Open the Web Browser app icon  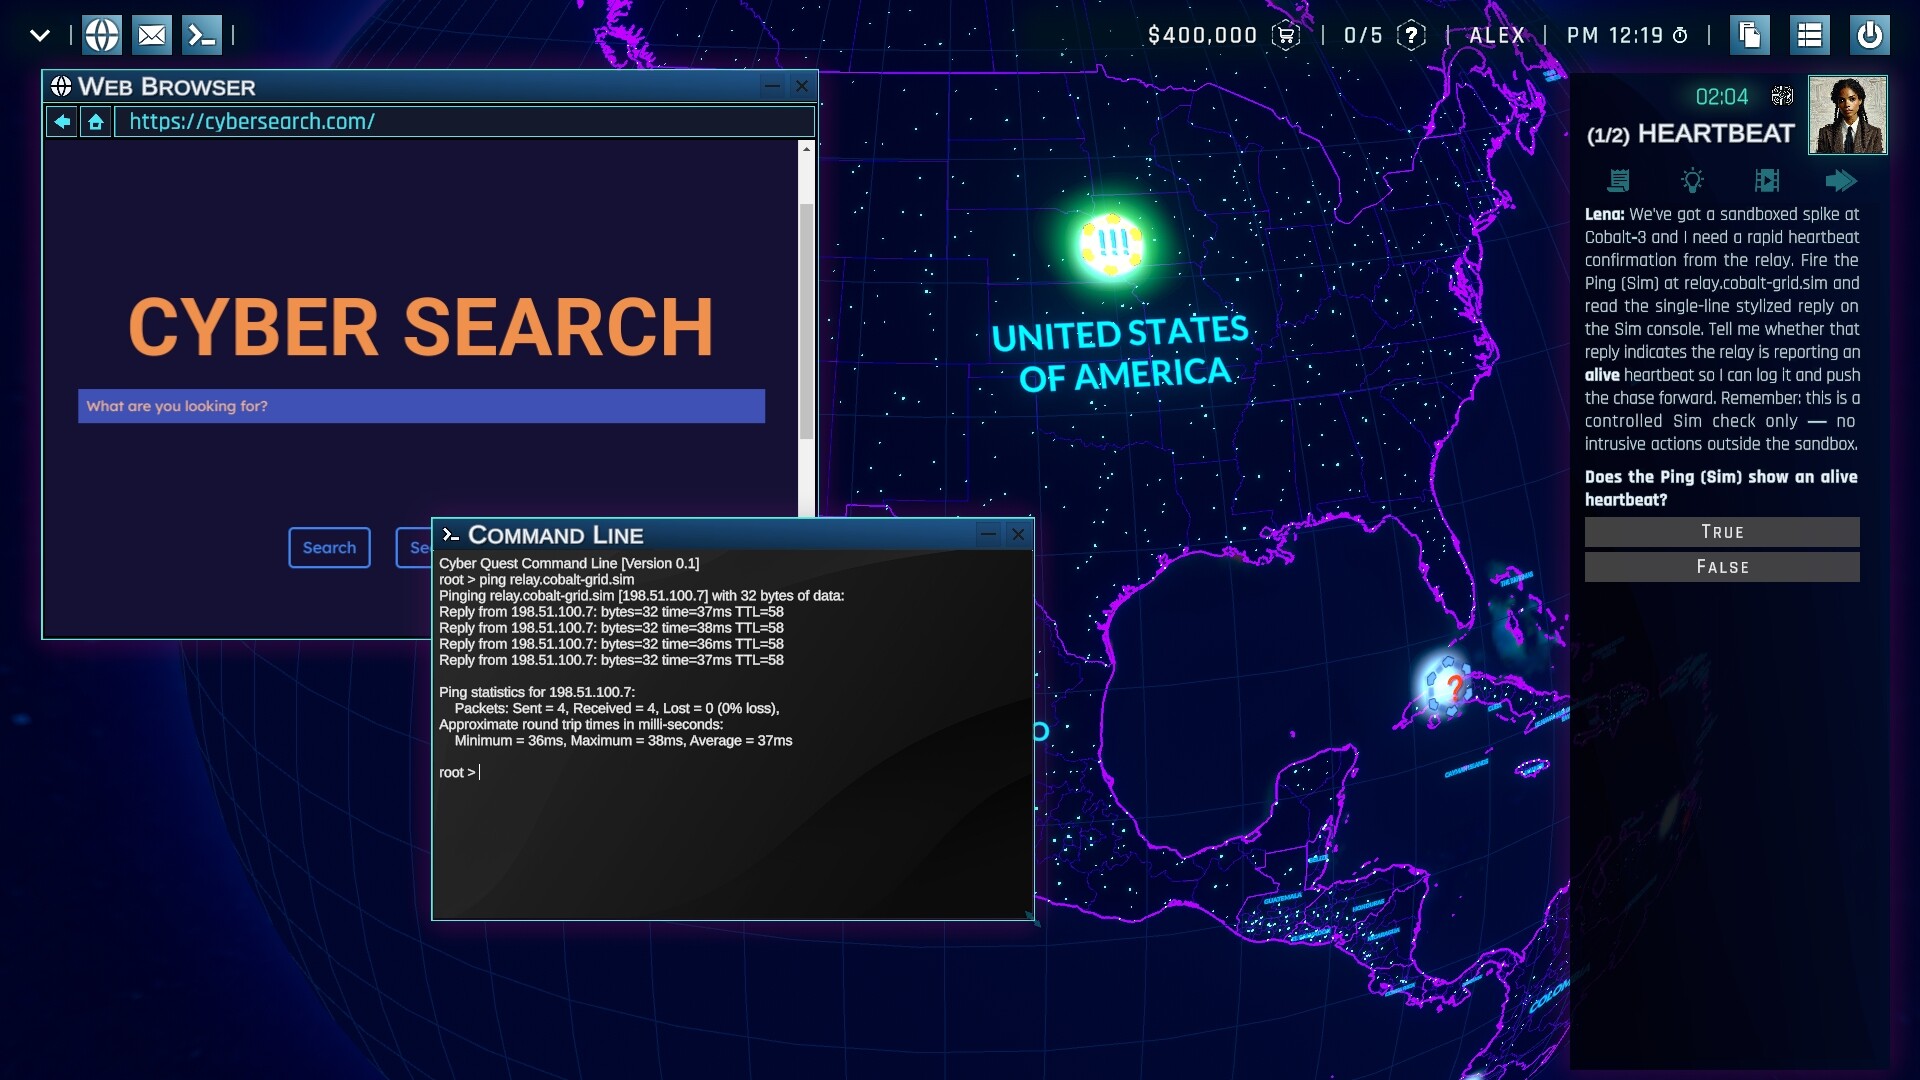click(101, 34)
